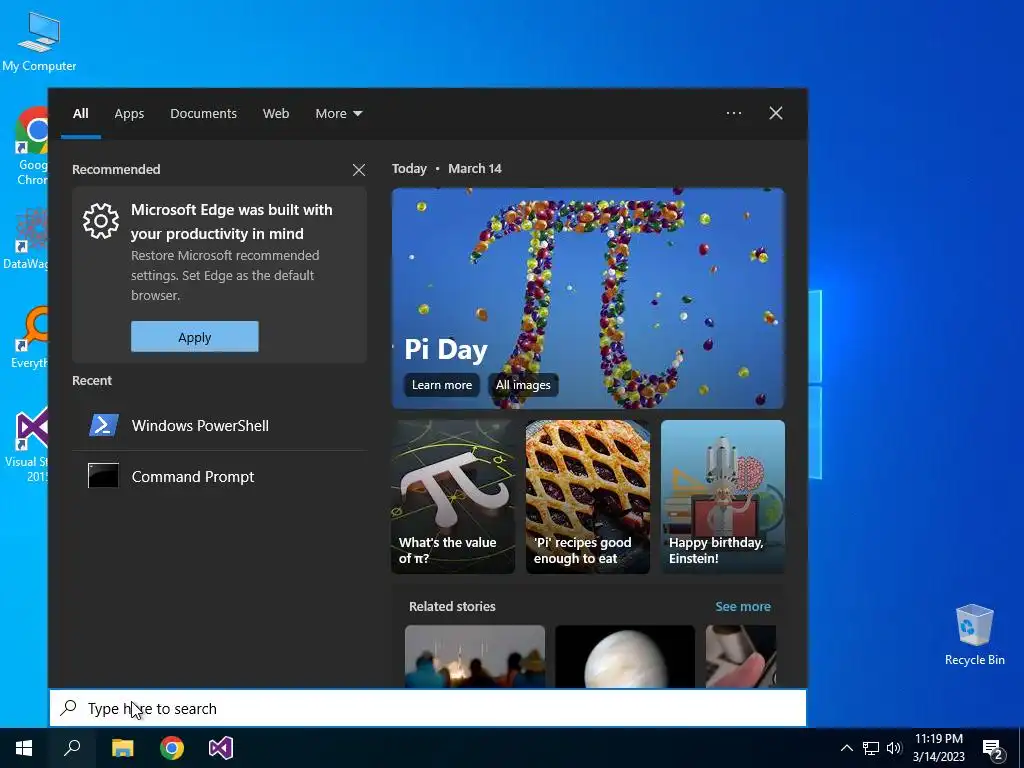The width and height of the screenshot is (1024, 768).
Task: Expand the More dropdown filter
Action: coord(338,114)
